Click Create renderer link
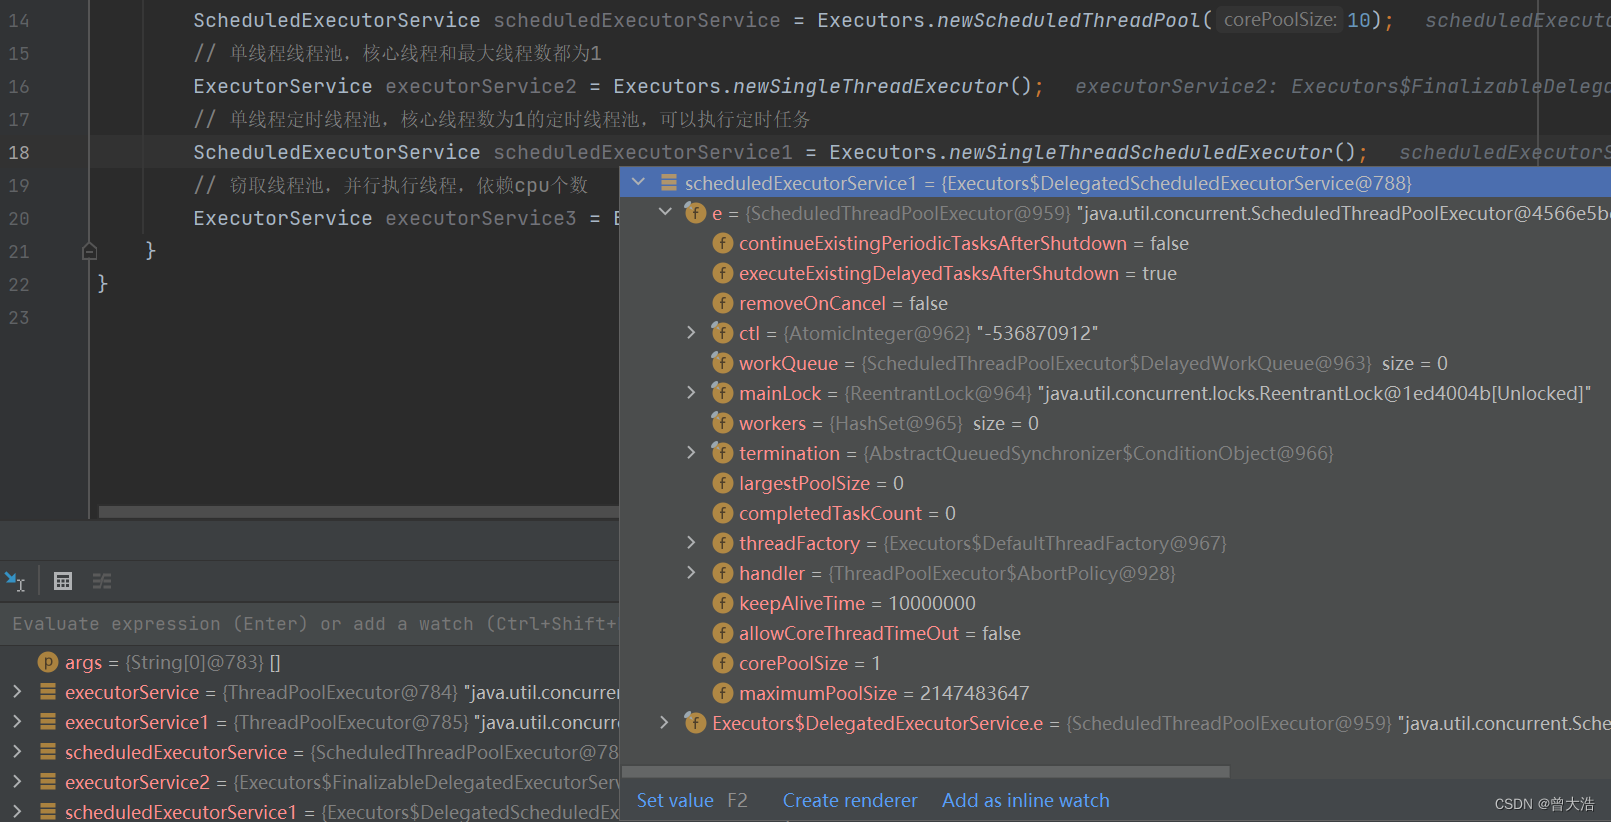This screenshot has width=1611, height=822. pyautogui.click(x=850, y=801)
